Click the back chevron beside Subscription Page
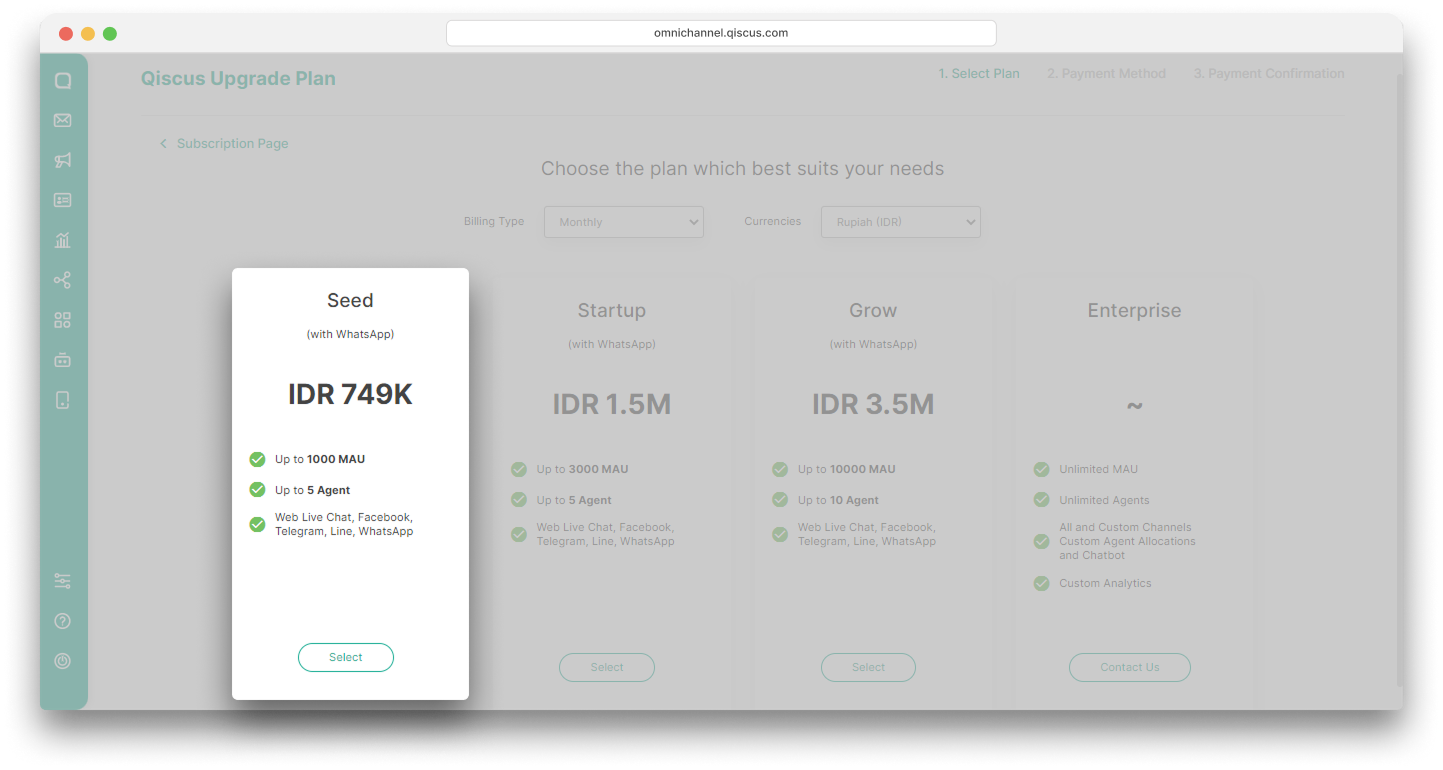Image resolution: width=1443 pixels, height=770 pixels. click(163, 144)
